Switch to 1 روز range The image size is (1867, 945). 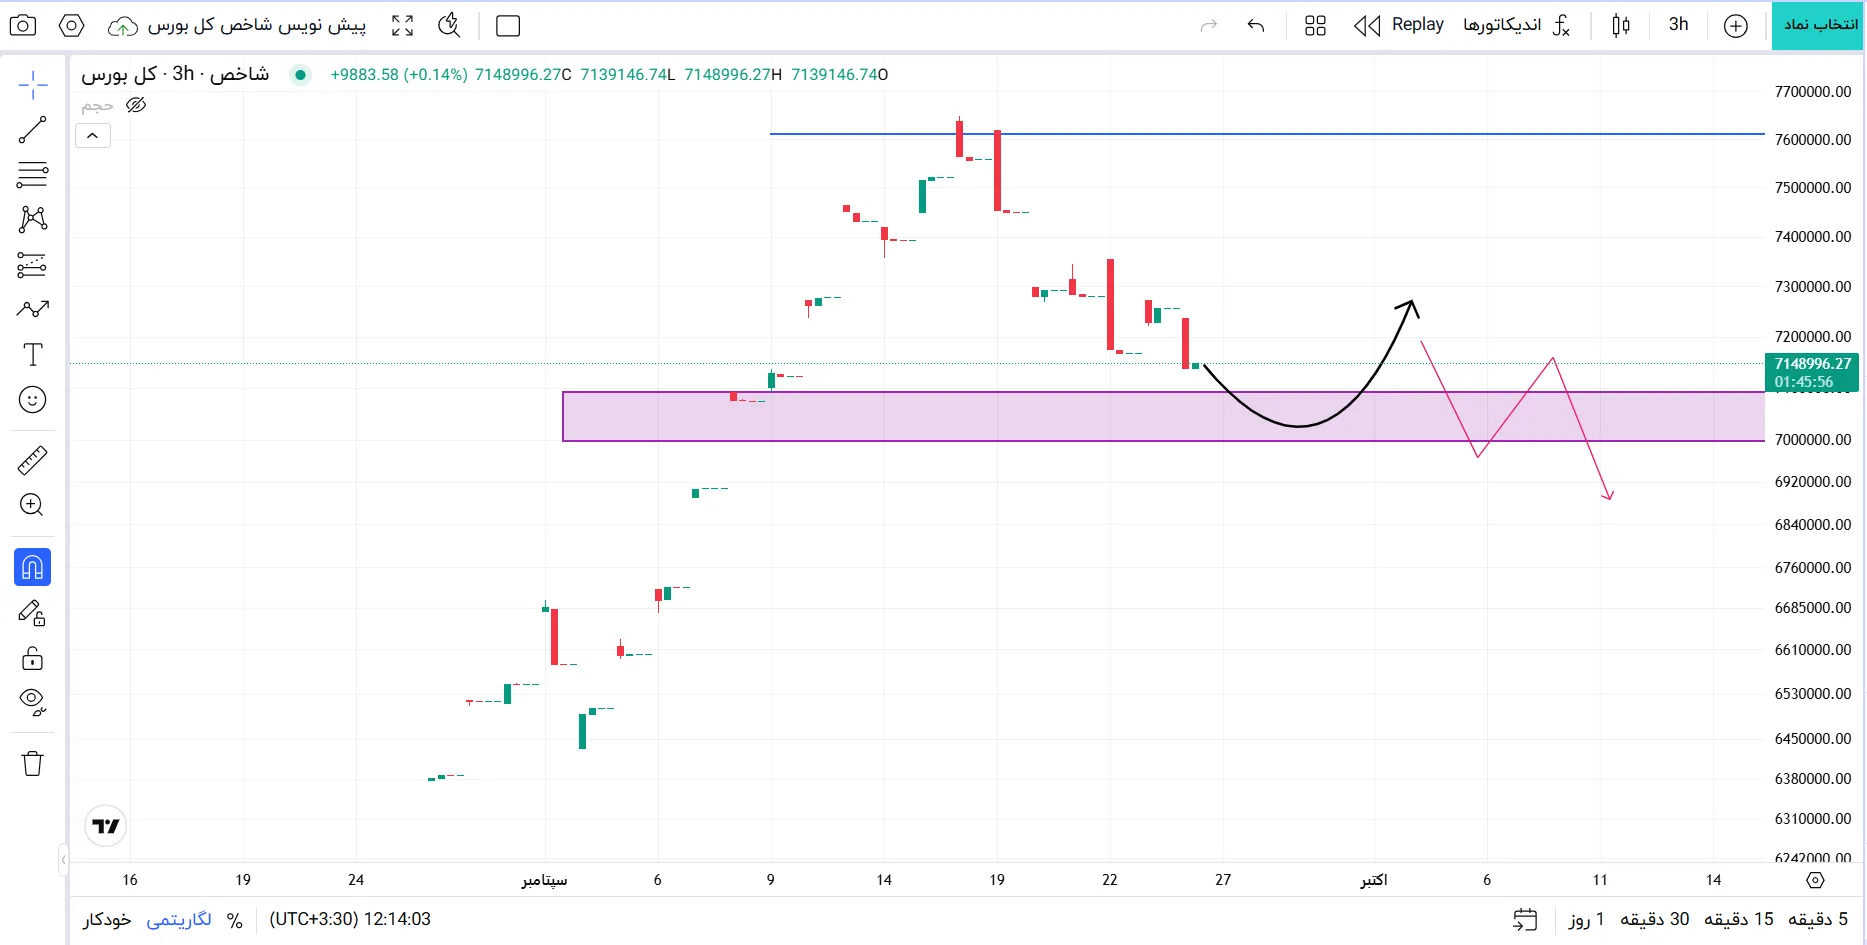[x=1586, y=919]
